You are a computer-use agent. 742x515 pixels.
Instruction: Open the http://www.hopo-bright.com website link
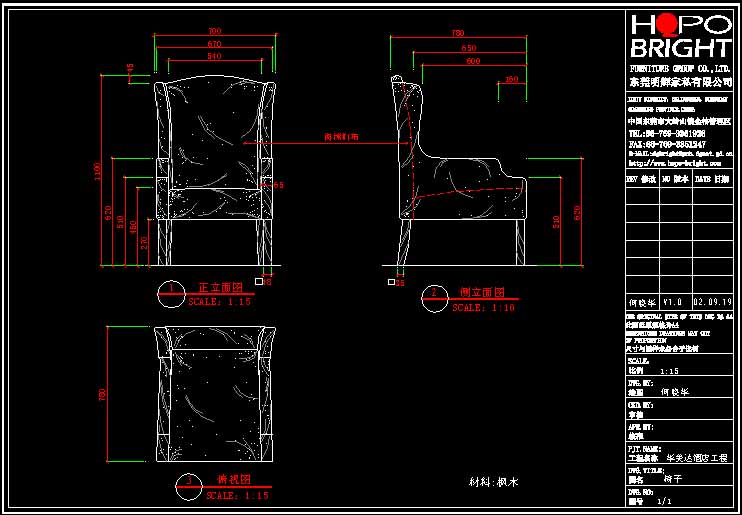pos(674,163)
